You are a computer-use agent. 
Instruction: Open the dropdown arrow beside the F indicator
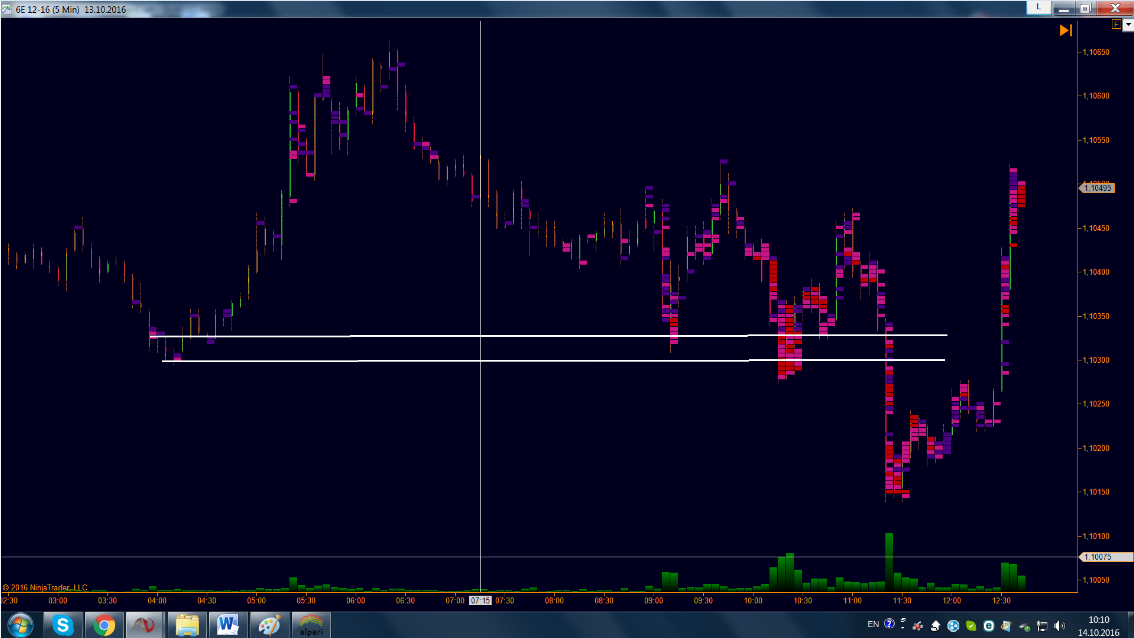(1128, 24)
